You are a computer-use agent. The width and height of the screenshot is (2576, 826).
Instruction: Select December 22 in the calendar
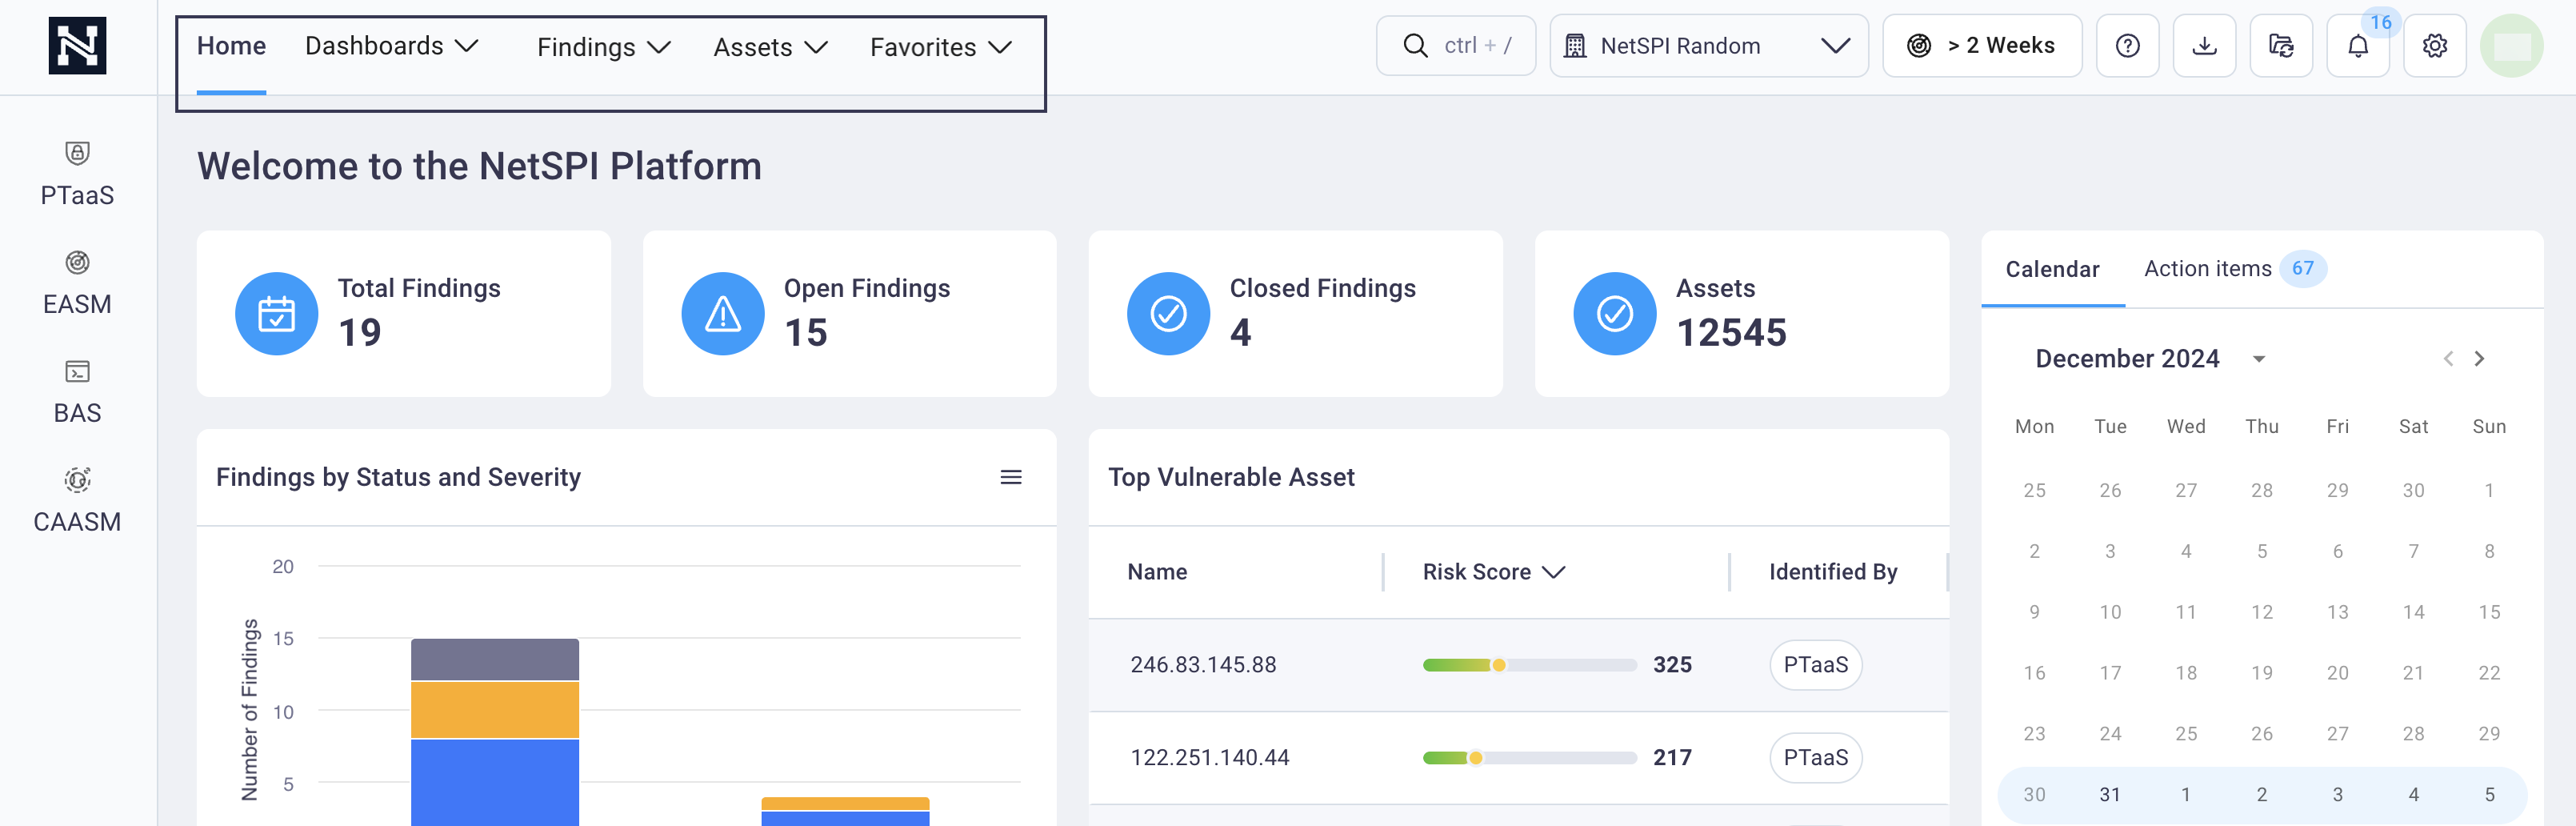point(2489,673)
